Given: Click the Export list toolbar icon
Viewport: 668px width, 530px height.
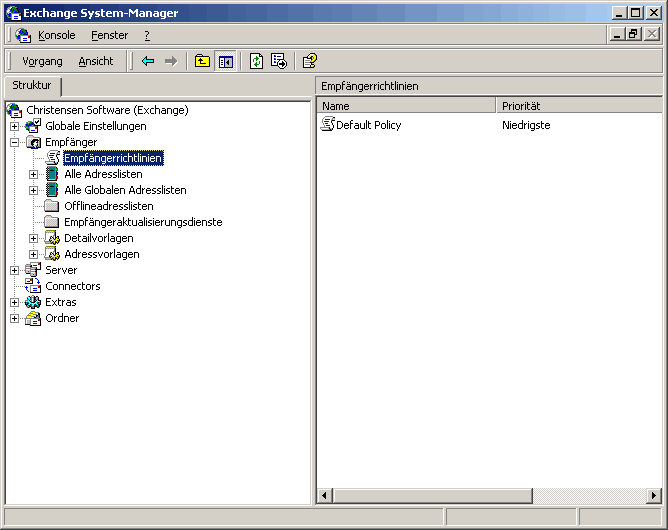Looking at the screenshot, I should (279, 61).
